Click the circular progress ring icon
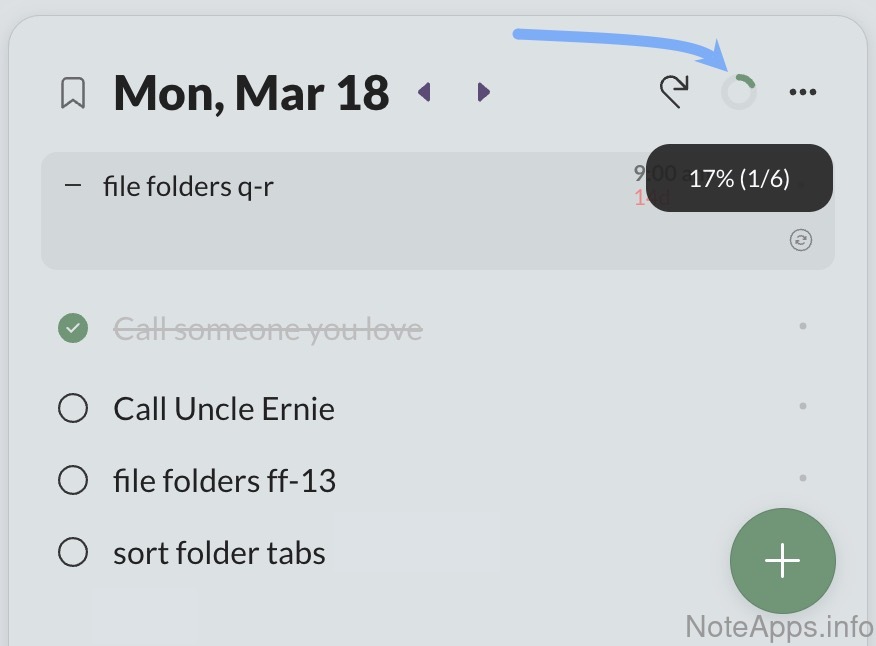 pyautogui.click(x=739, y=92)
